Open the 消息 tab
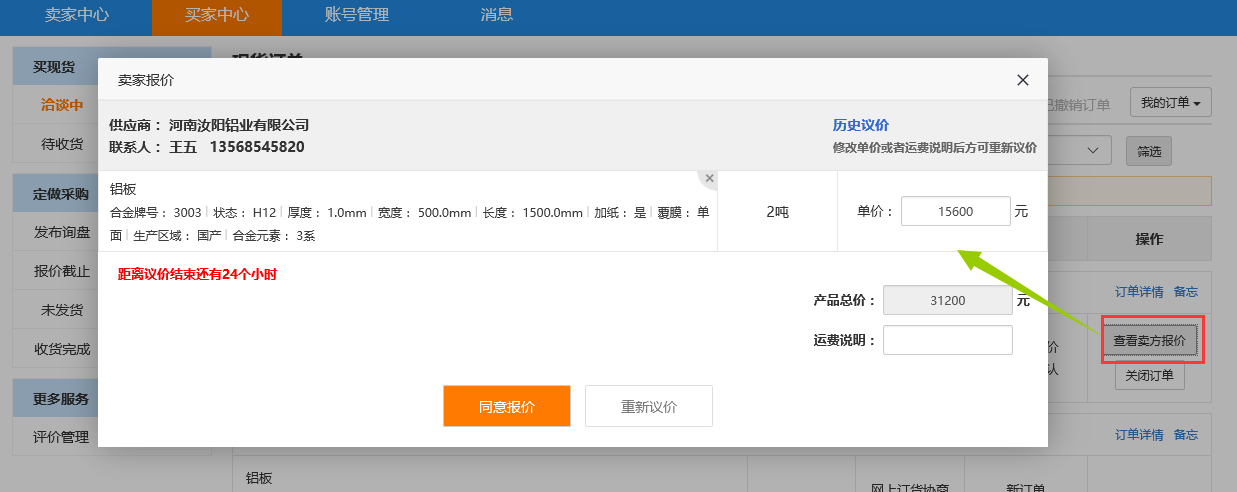This screenshot has width=1237, height=492. coord(497,15)
